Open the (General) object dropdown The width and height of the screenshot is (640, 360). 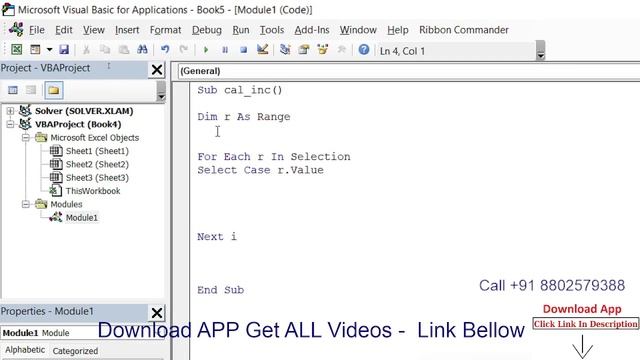[409, 71]
